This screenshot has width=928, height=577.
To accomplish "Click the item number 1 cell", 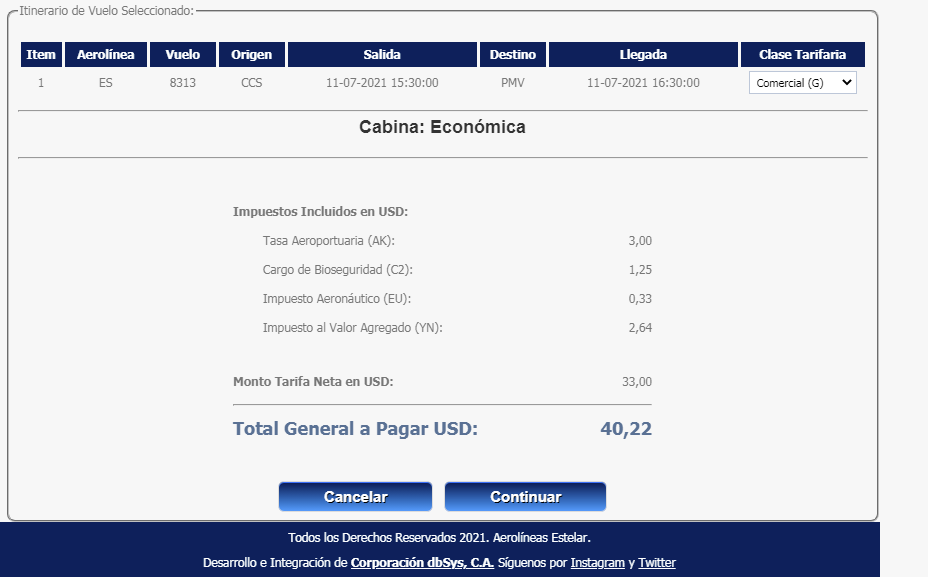I will click(41, 83).
